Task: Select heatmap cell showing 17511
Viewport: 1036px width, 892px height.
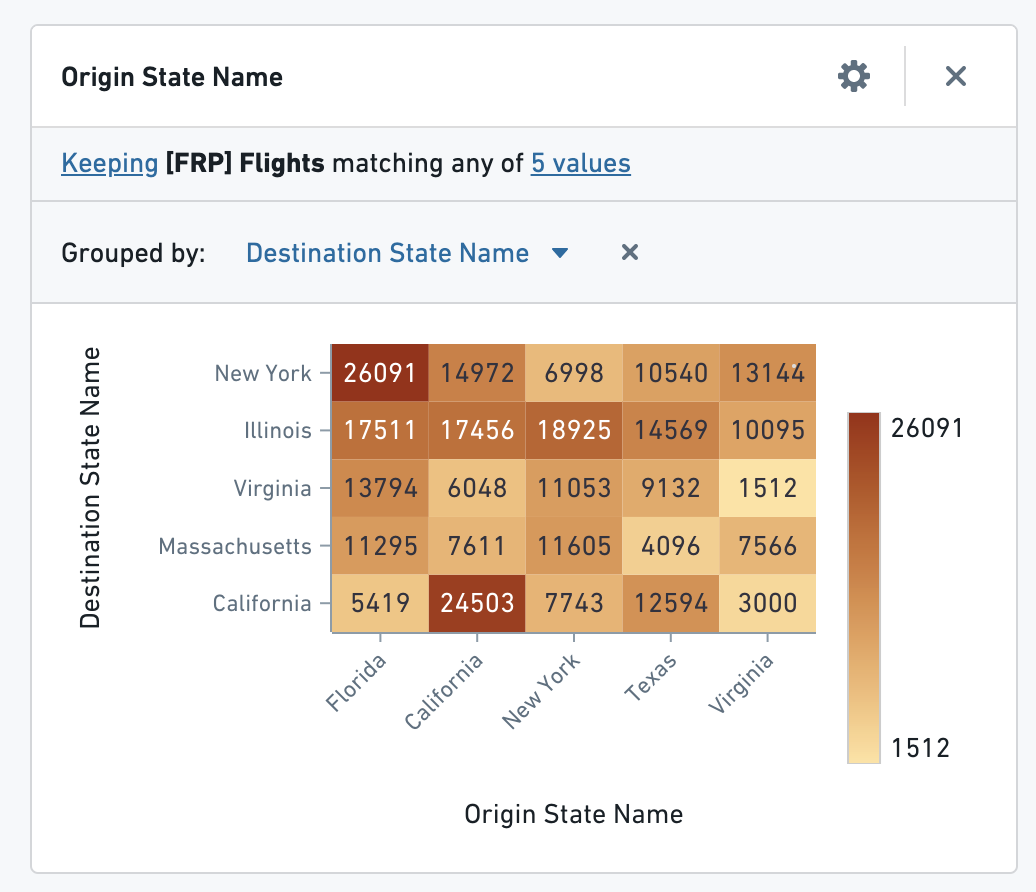Action: [380, 430]
